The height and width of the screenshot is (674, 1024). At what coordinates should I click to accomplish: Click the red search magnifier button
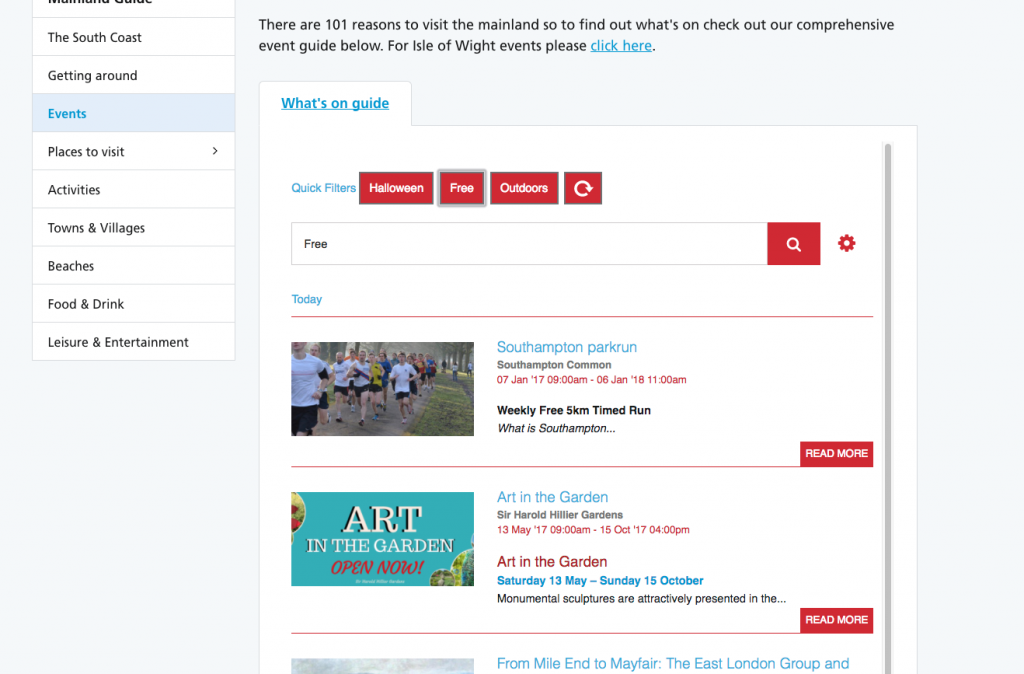[x=793, y=244]
